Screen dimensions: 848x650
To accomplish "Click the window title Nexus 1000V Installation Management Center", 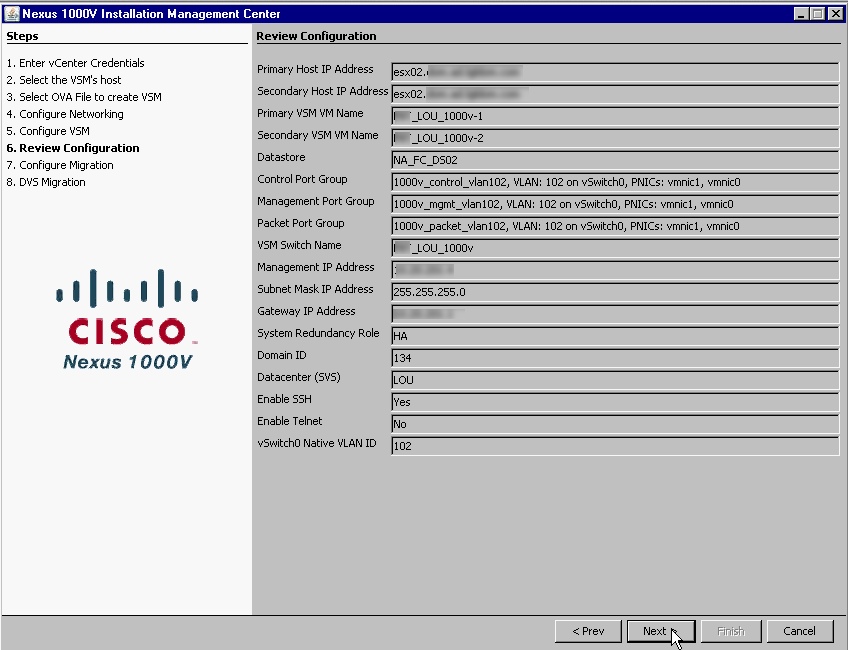I will [151, 14].
